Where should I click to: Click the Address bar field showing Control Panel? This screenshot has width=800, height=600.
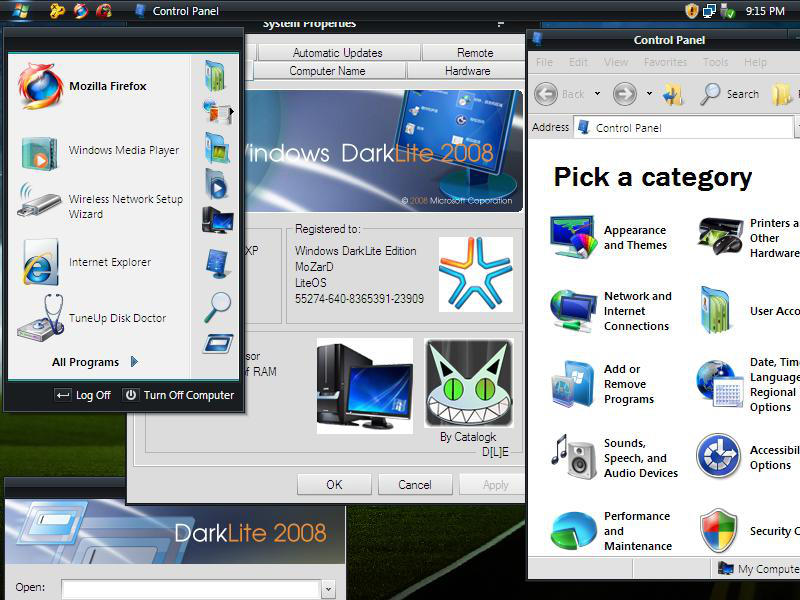(684, 128)
